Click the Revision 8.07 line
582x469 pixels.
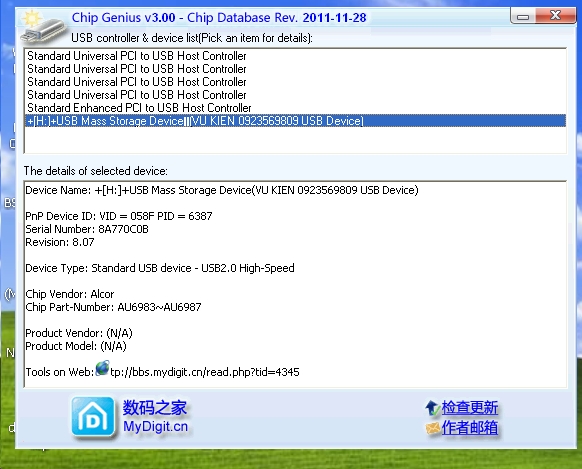click(x=60, y=242)
